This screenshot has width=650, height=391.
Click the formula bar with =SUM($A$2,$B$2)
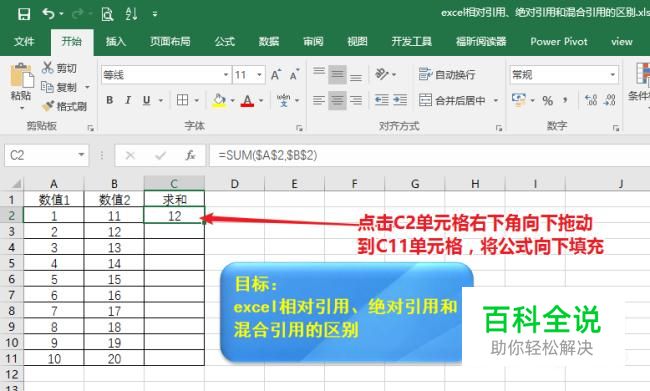pos(429,155)
